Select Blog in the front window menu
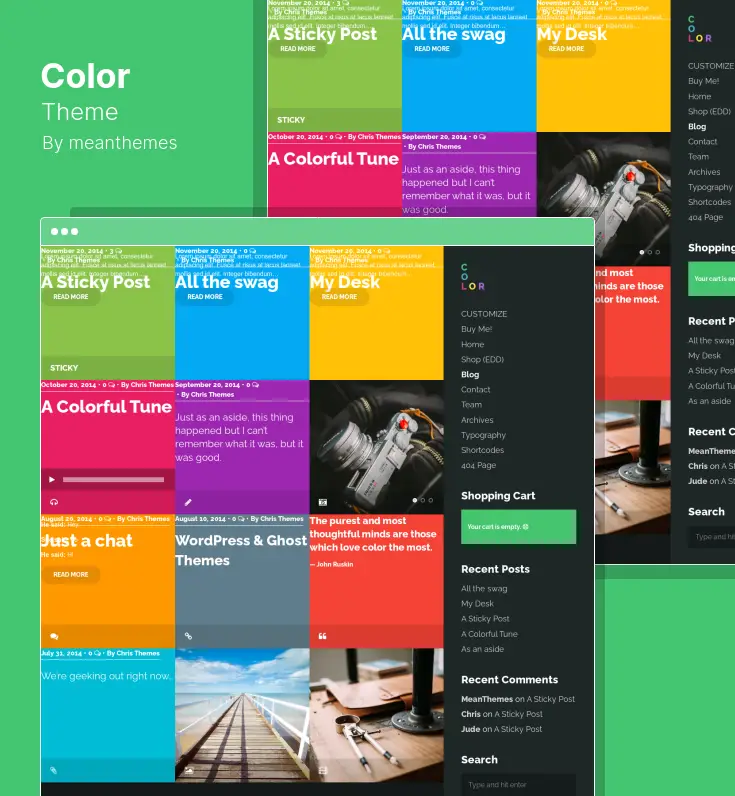The height and width of the screenshot is (796, 735). [470, 375]
